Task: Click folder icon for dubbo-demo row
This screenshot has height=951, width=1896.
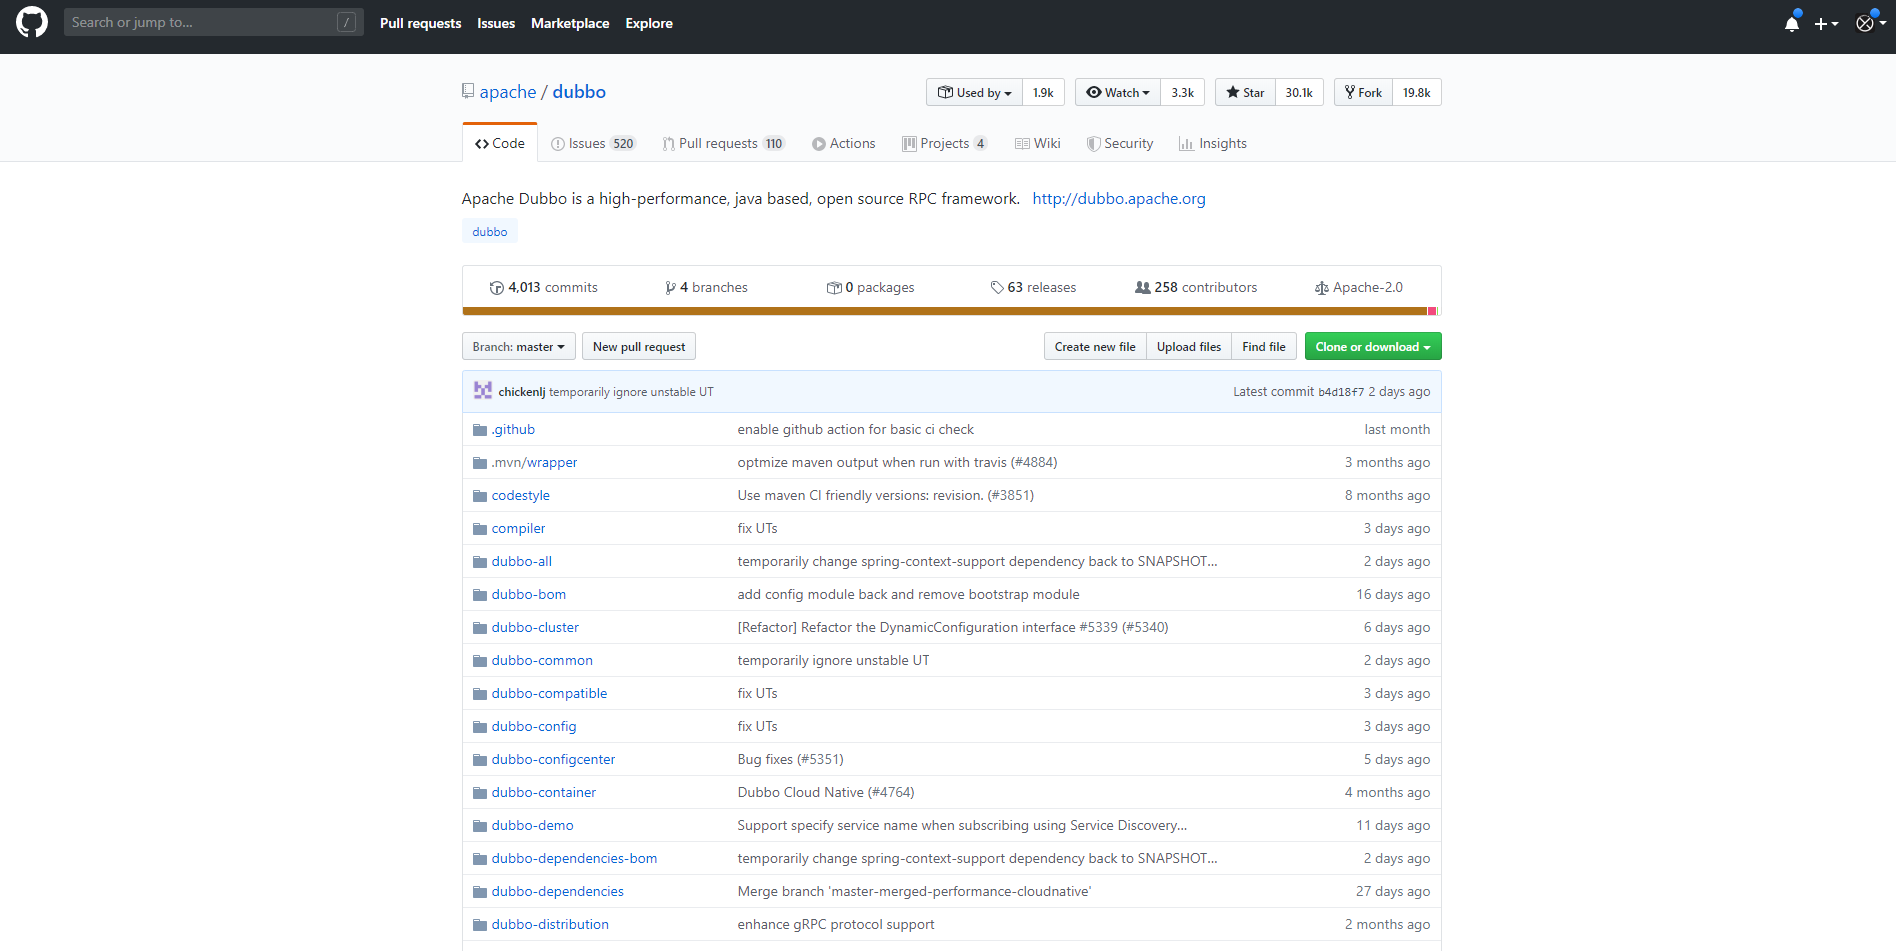Action: [x=480, y=826]
